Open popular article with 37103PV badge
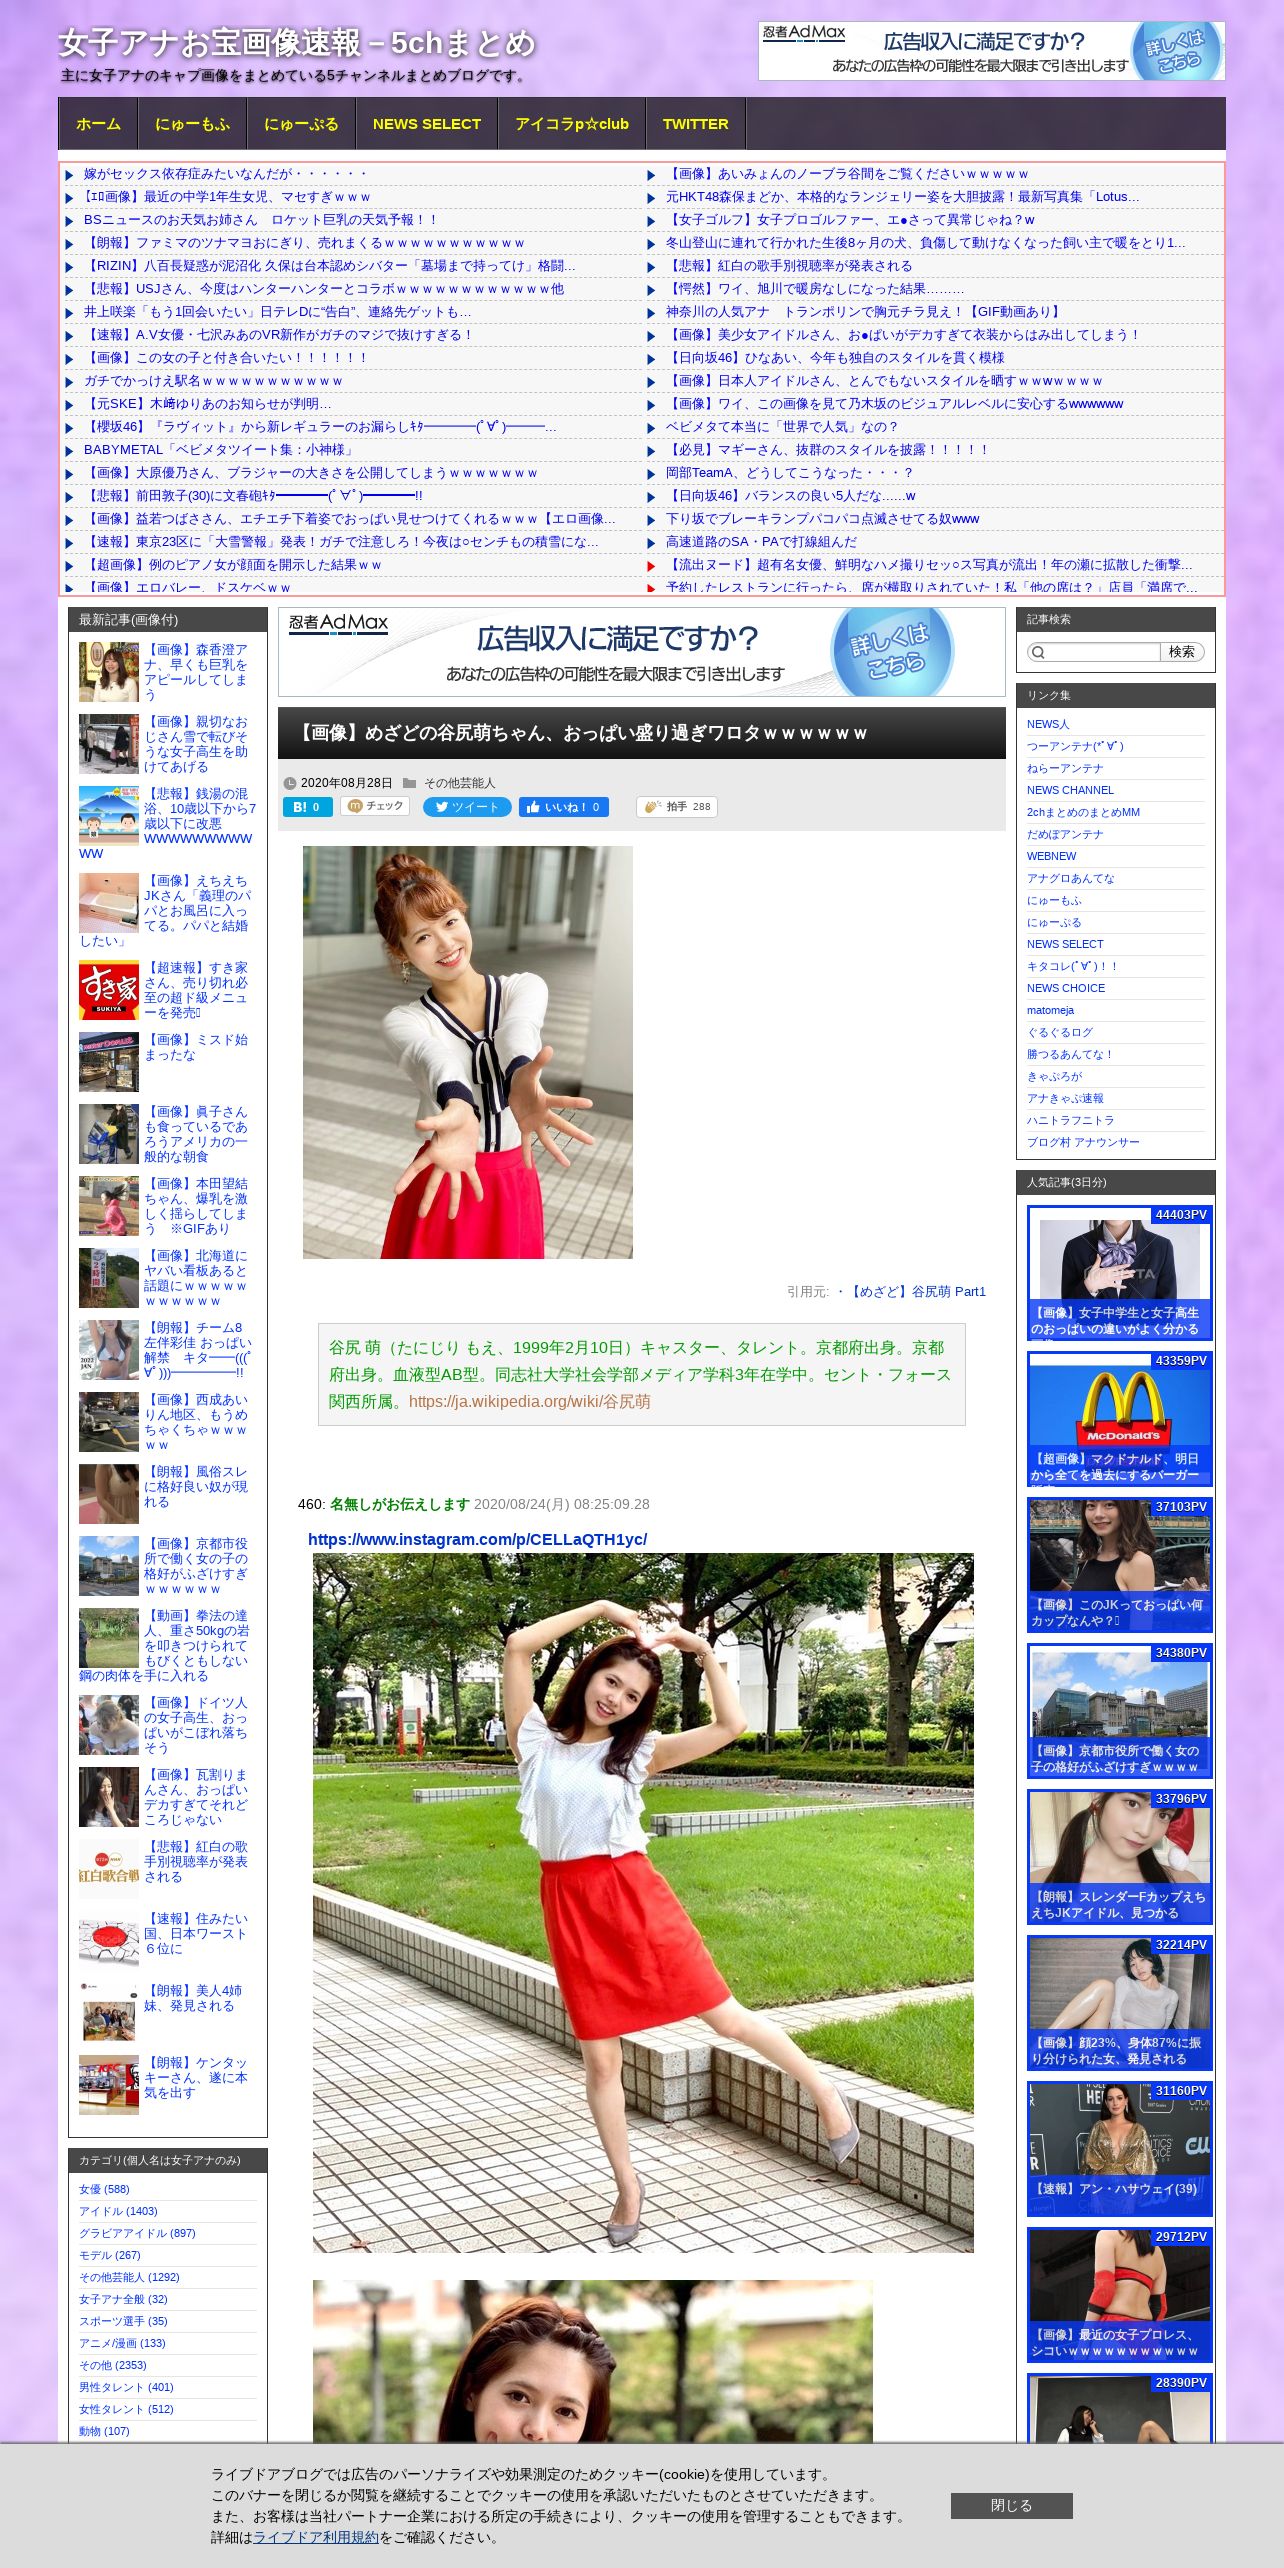1284x2568 pixels. [1119, 1565]
